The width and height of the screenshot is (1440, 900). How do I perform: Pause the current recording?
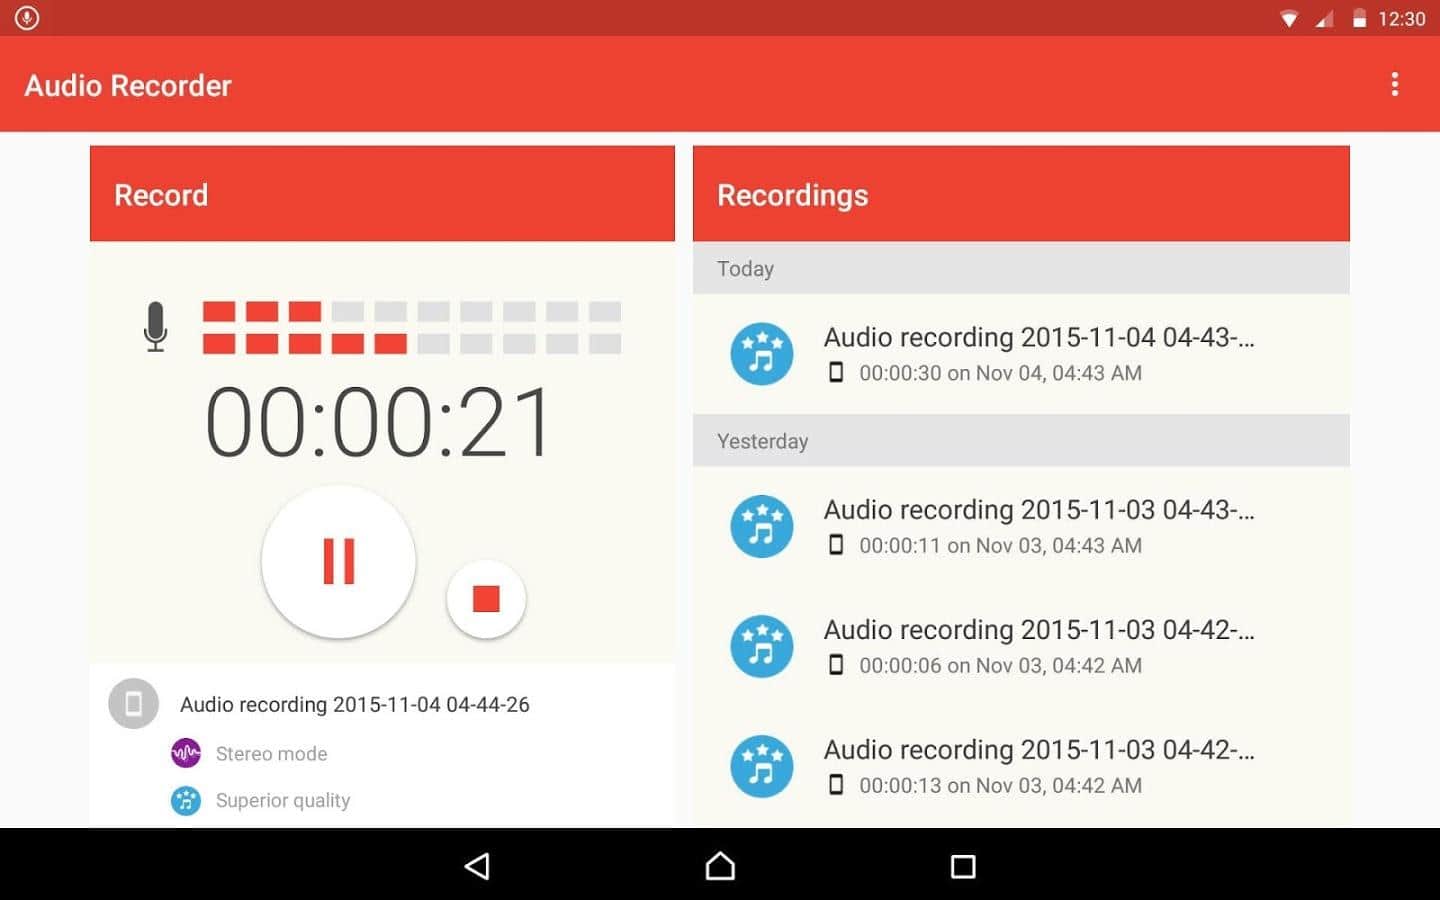coord(338,561)
